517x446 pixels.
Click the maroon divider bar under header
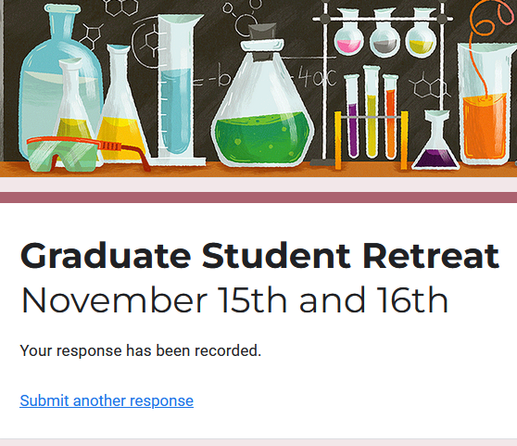tap(258, 197)
